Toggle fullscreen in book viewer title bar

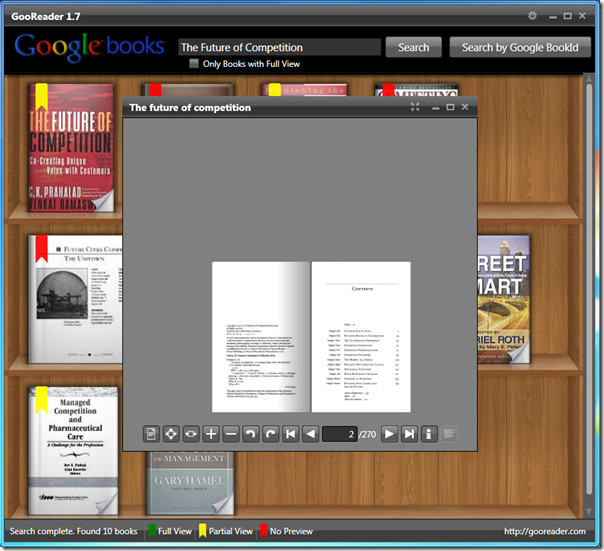point(415,107)
